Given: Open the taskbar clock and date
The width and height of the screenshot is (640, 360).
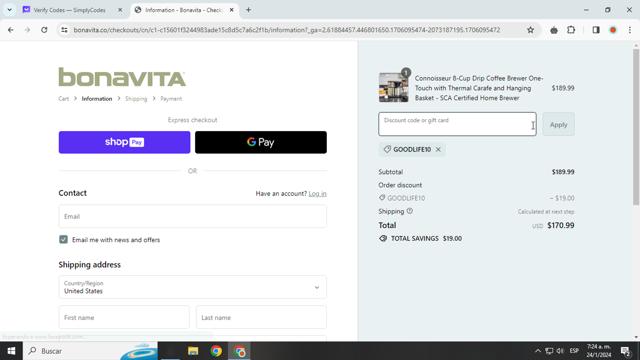Looking at the screenshot, I should point(599,351).
